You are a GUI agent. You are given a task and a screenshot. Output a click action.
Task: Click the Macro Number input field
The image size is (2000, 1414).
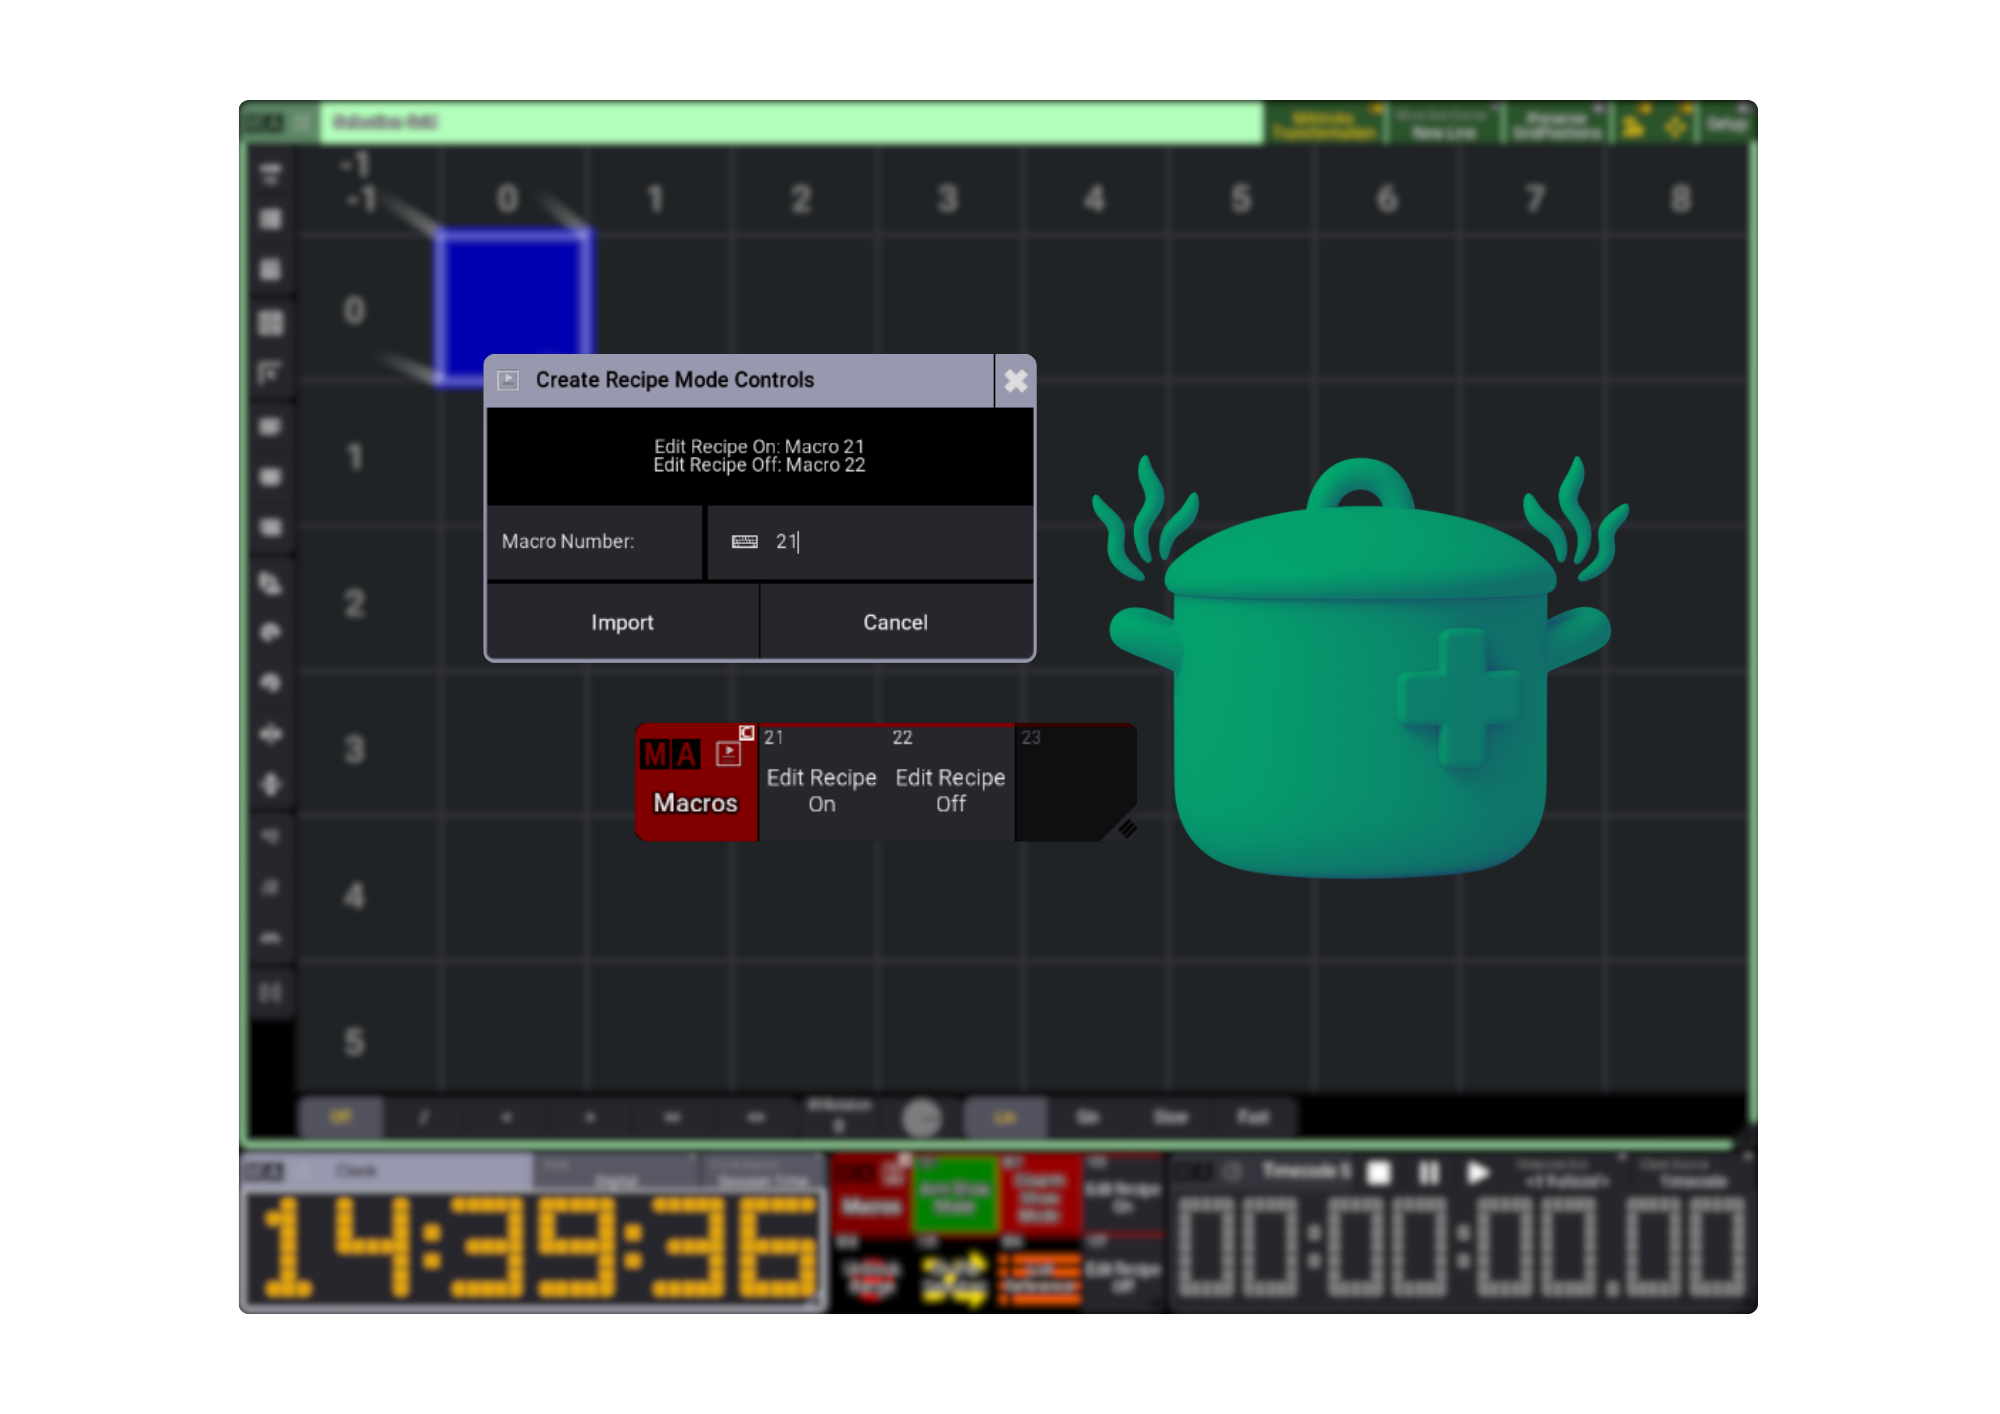(x=870, y=542)
